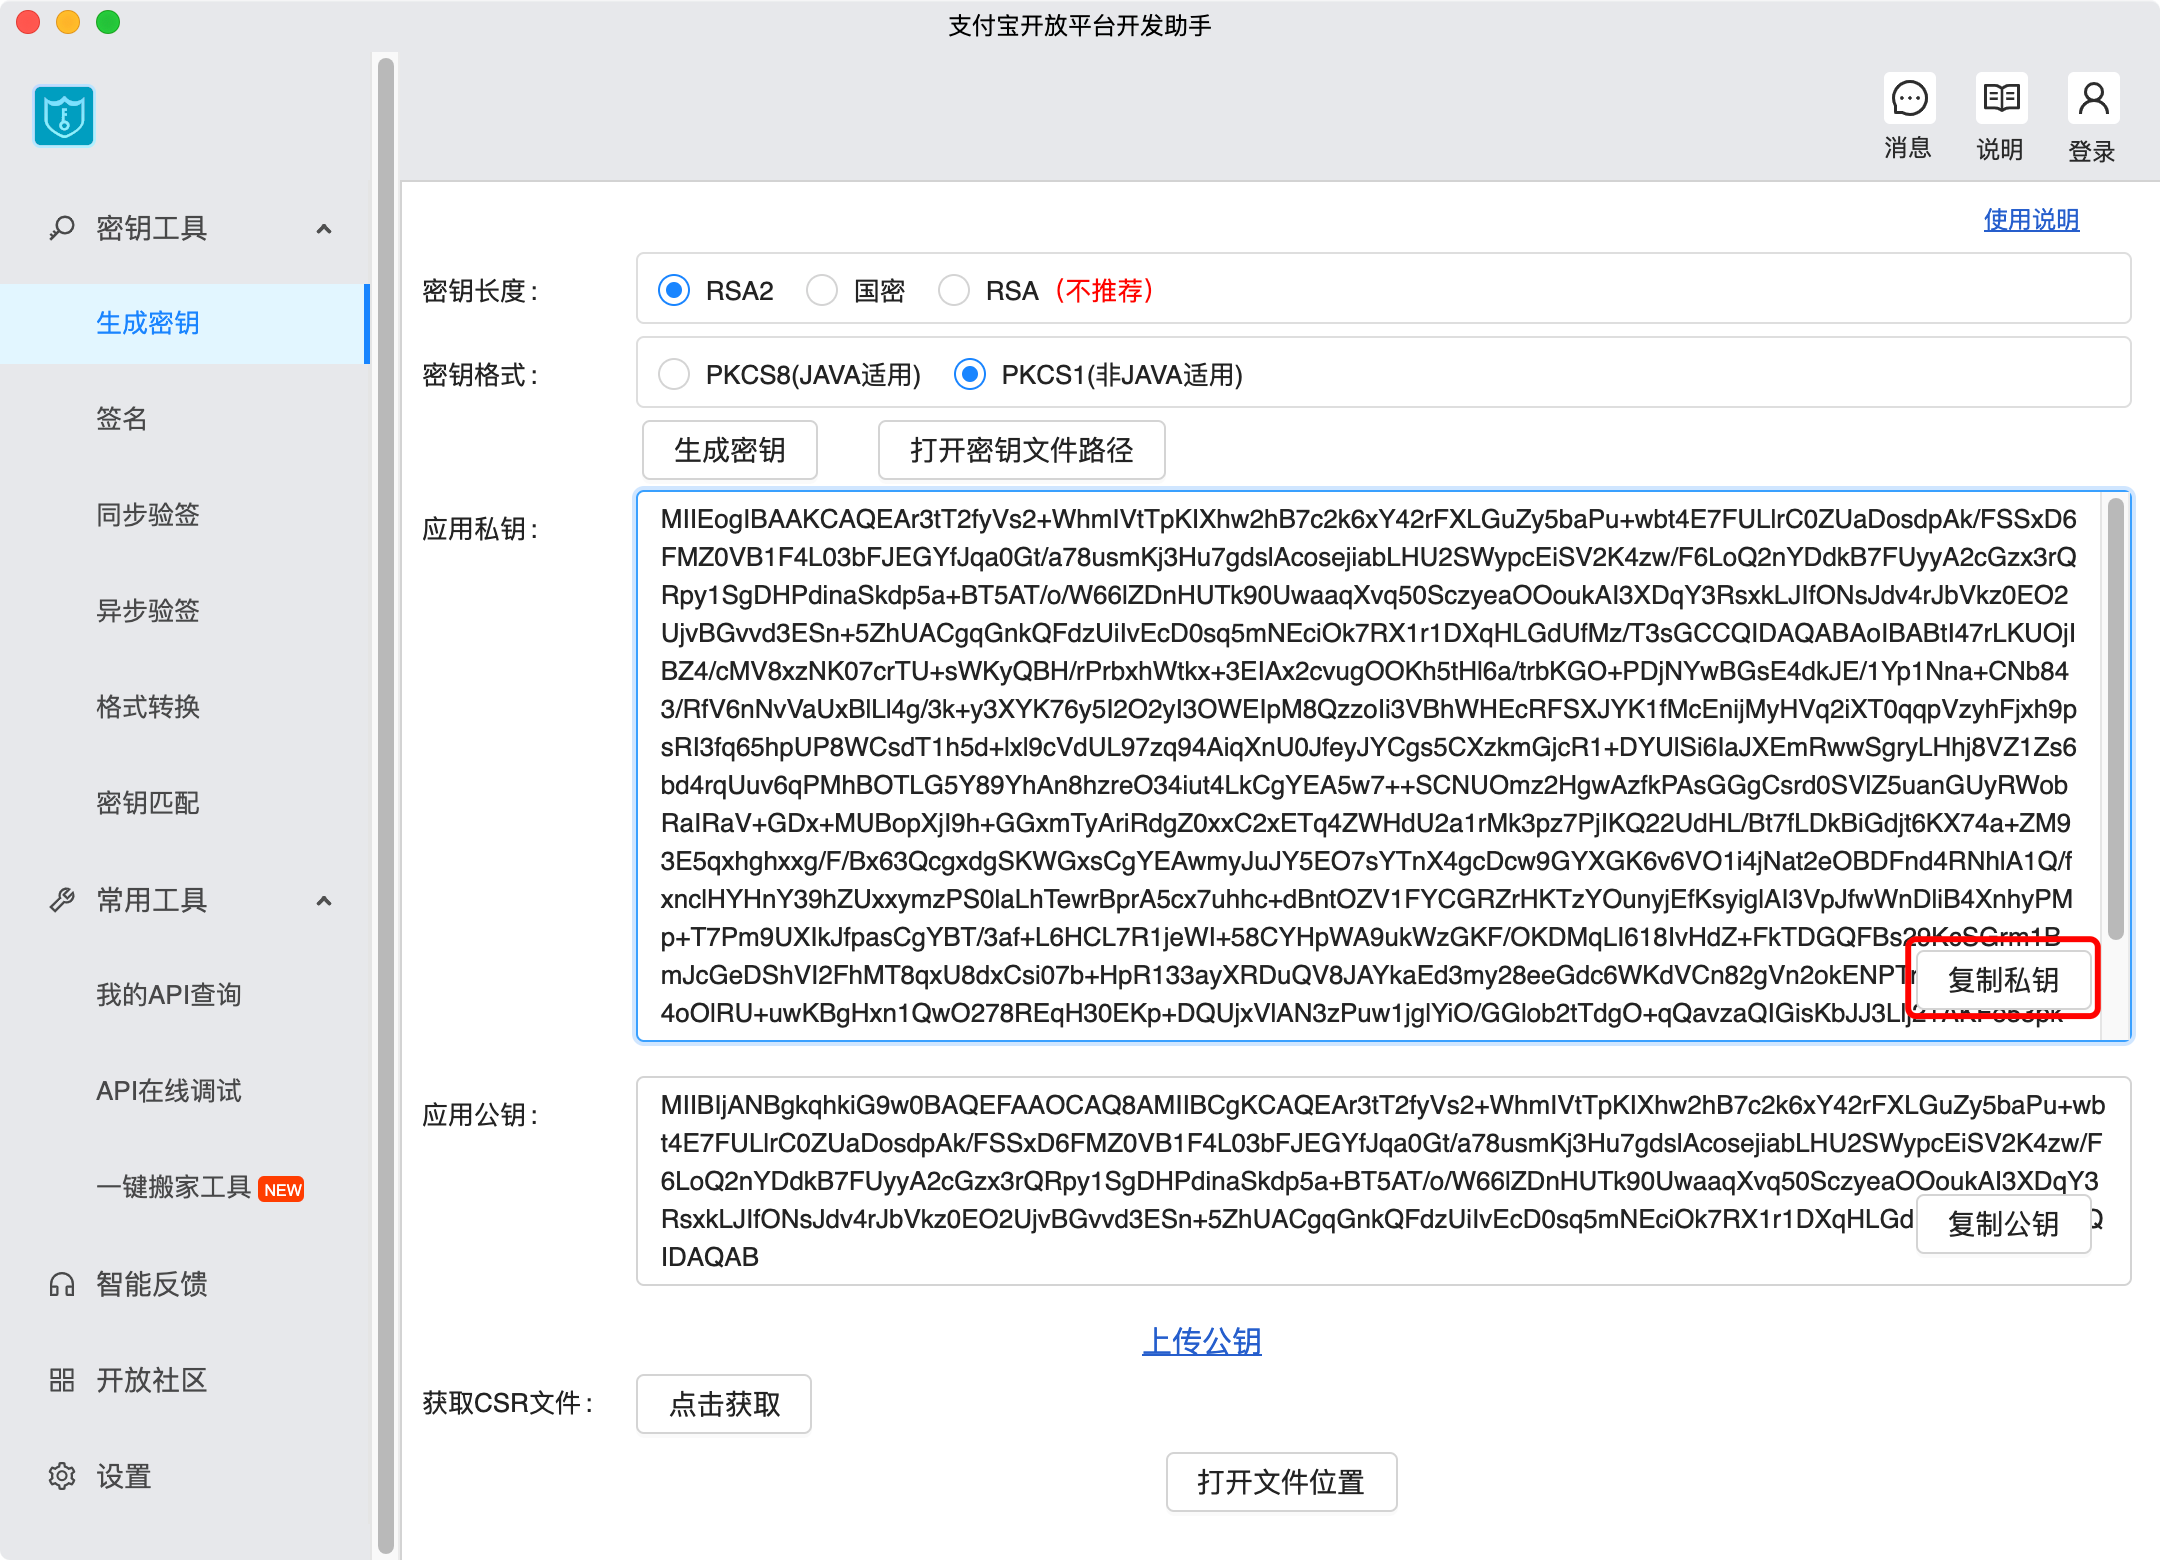2160x1560 pixels.
Task: Open the 生成密钥 sidebar item
Action: (185, 323)
